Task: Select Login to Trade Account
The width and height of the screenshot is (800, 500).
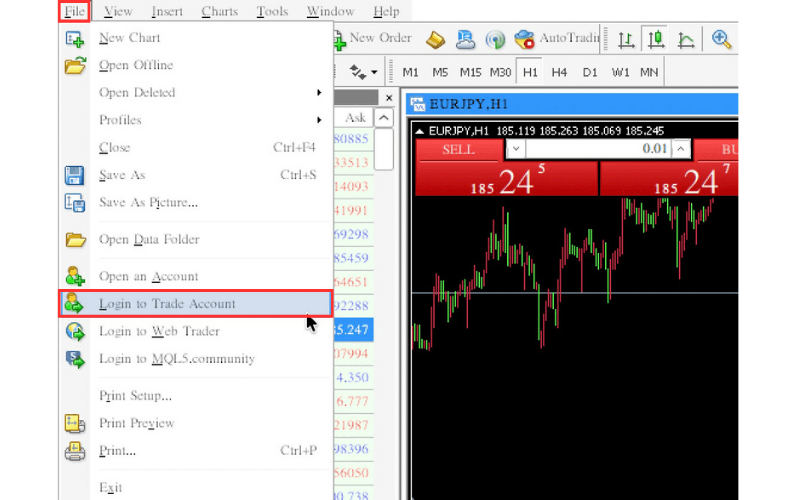Action: (x=196, y=304)
